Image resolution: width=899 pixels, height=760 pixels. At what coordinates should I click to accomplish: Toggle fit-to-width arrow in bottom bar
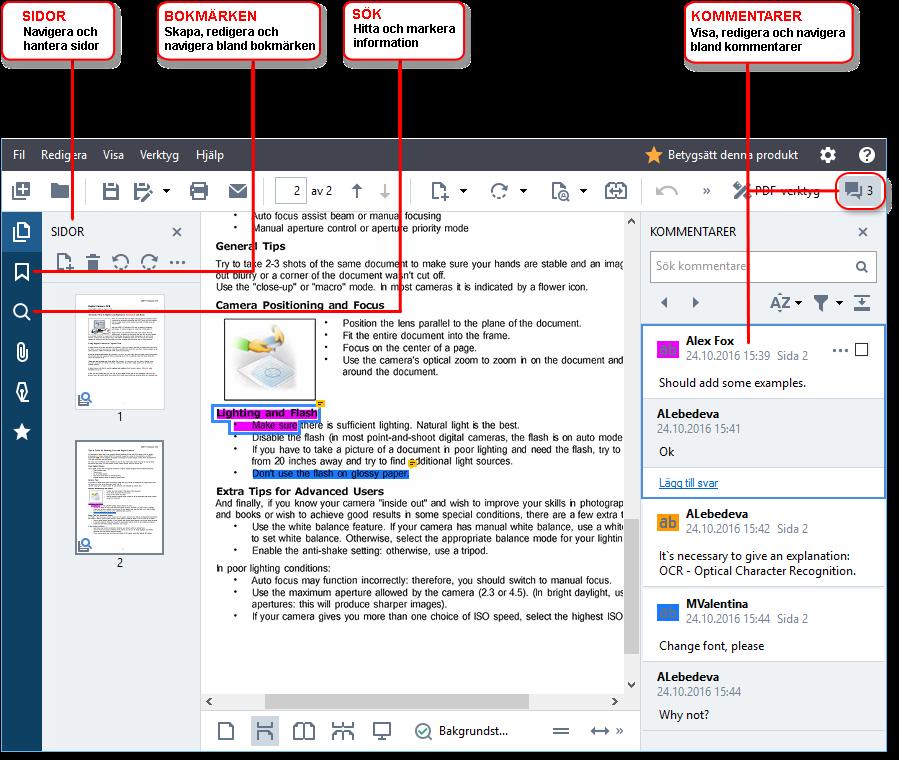coord(600,731)
